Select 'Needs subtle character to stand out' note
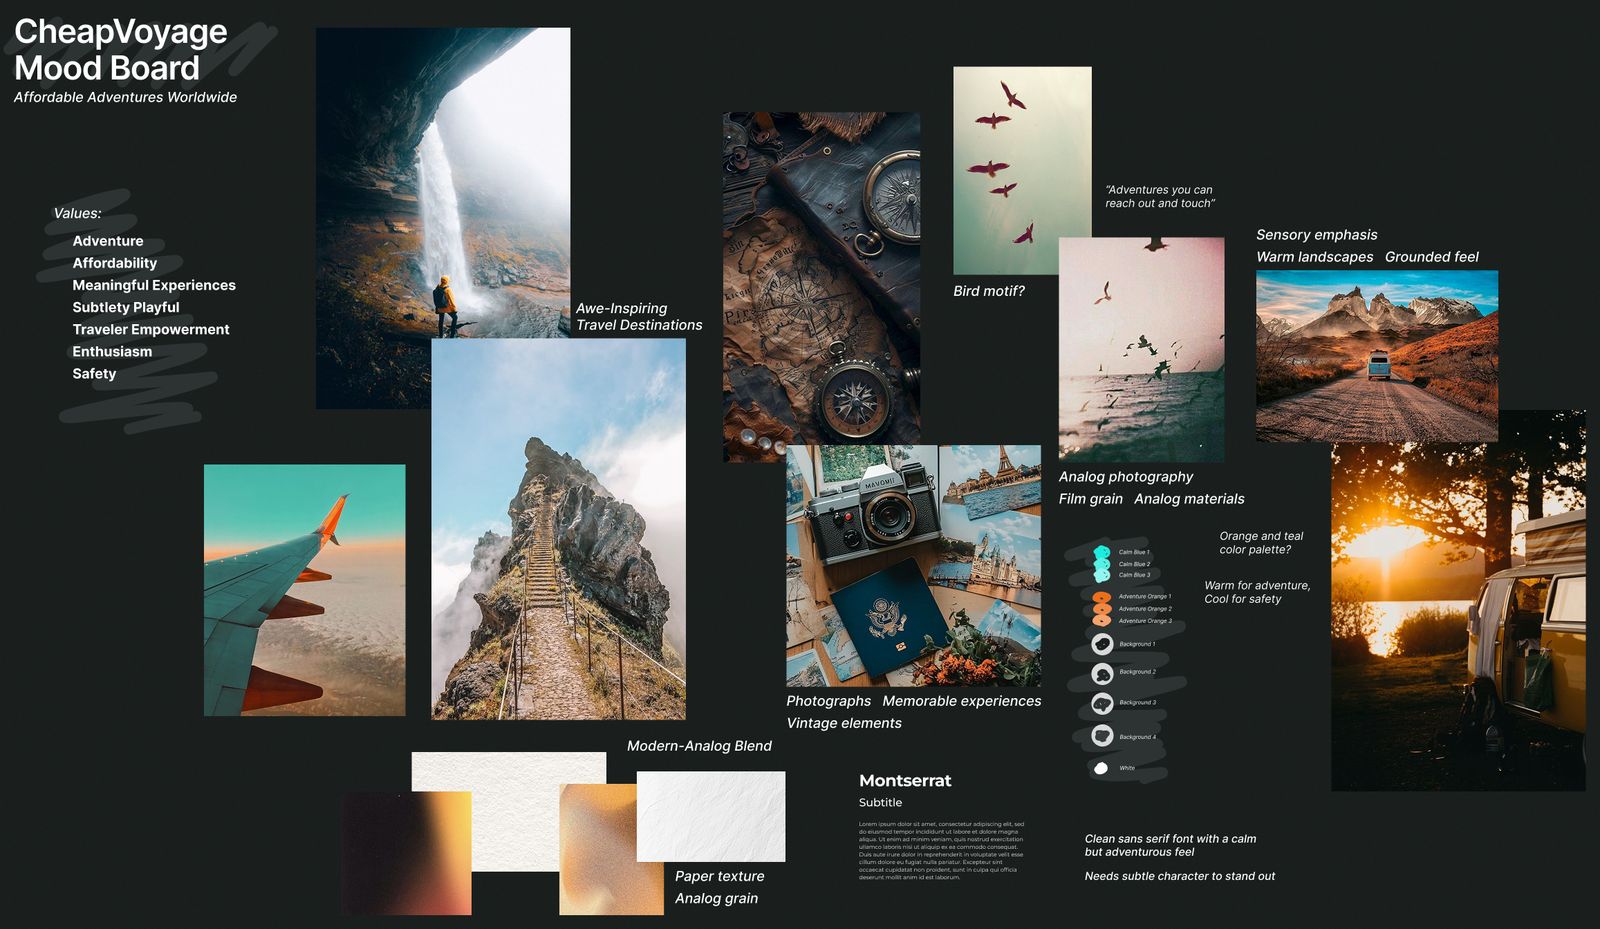1600x929 pixels. click(x=1180, y=876)
